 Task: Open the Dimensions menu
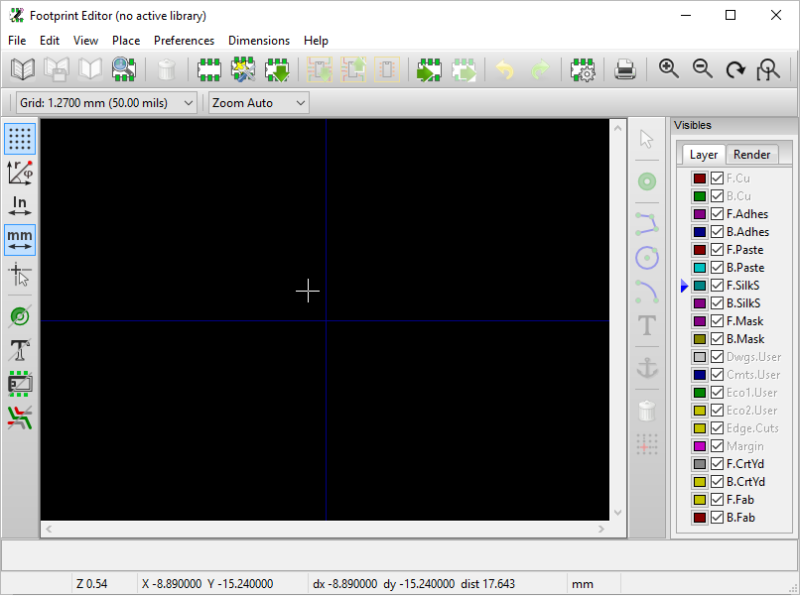coord(259,41)
